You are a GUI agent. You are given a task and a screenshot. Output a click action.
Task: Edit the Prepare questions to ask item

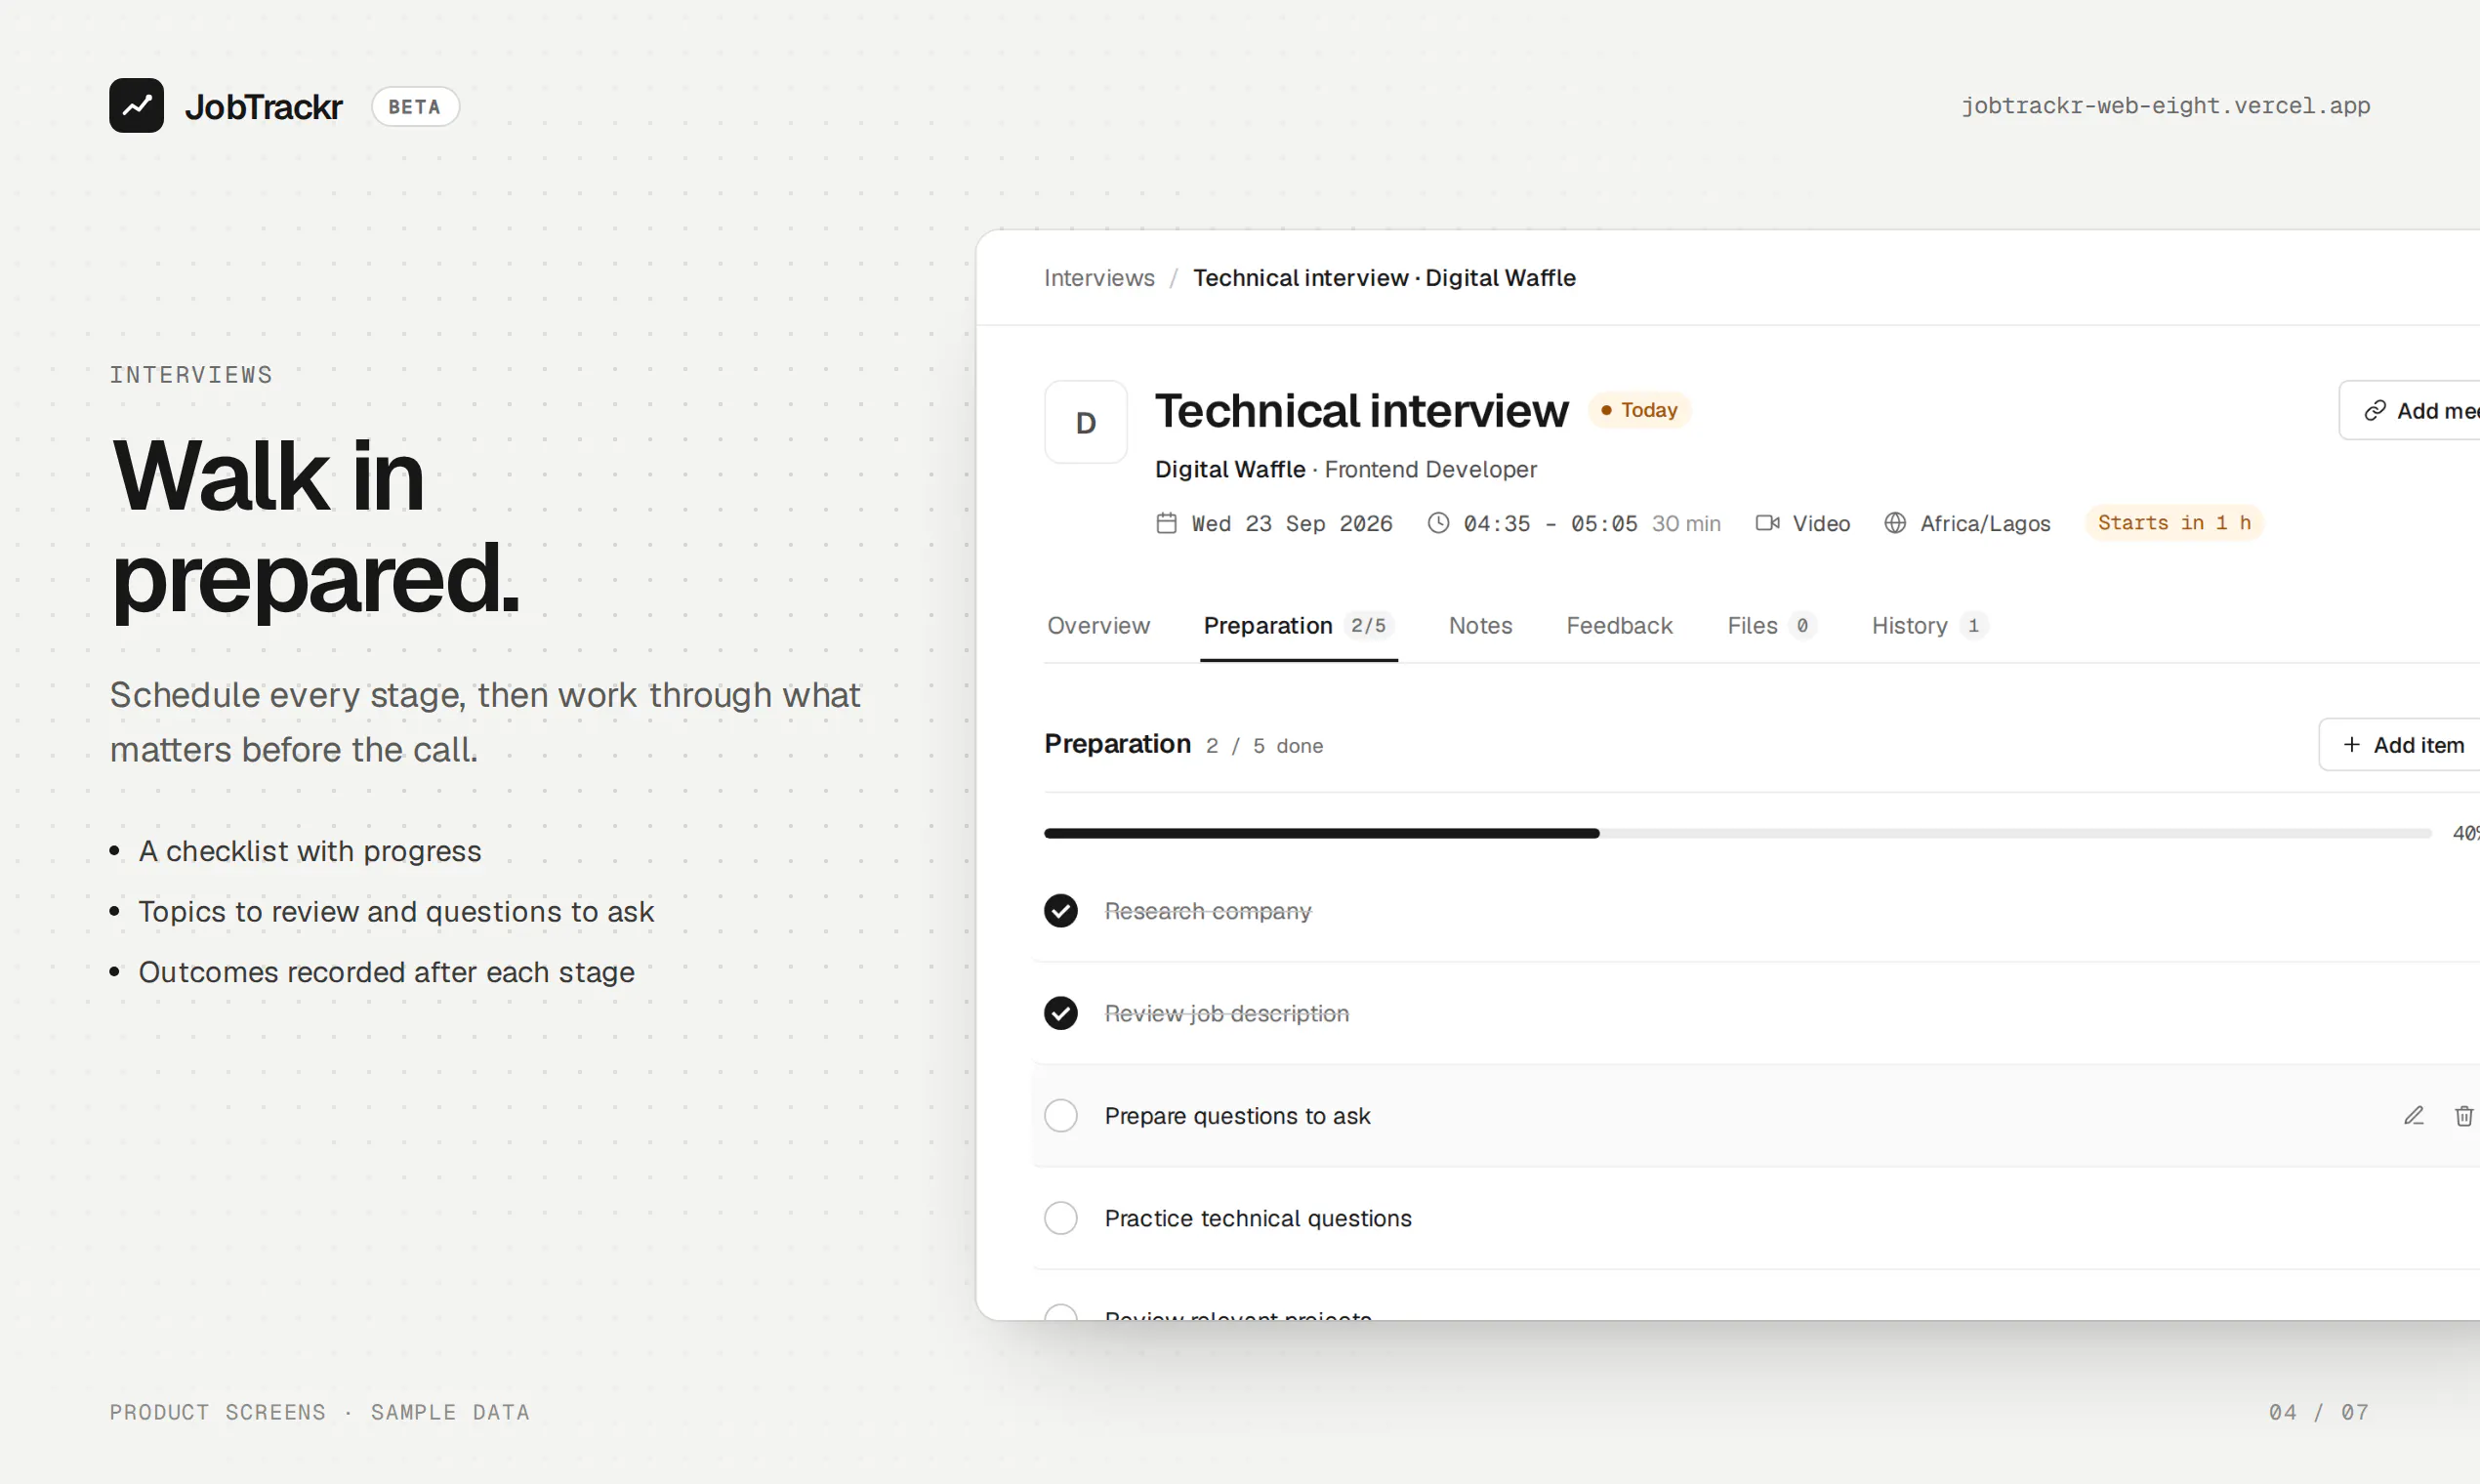pyautogui.click(x=2414, y=1116)
